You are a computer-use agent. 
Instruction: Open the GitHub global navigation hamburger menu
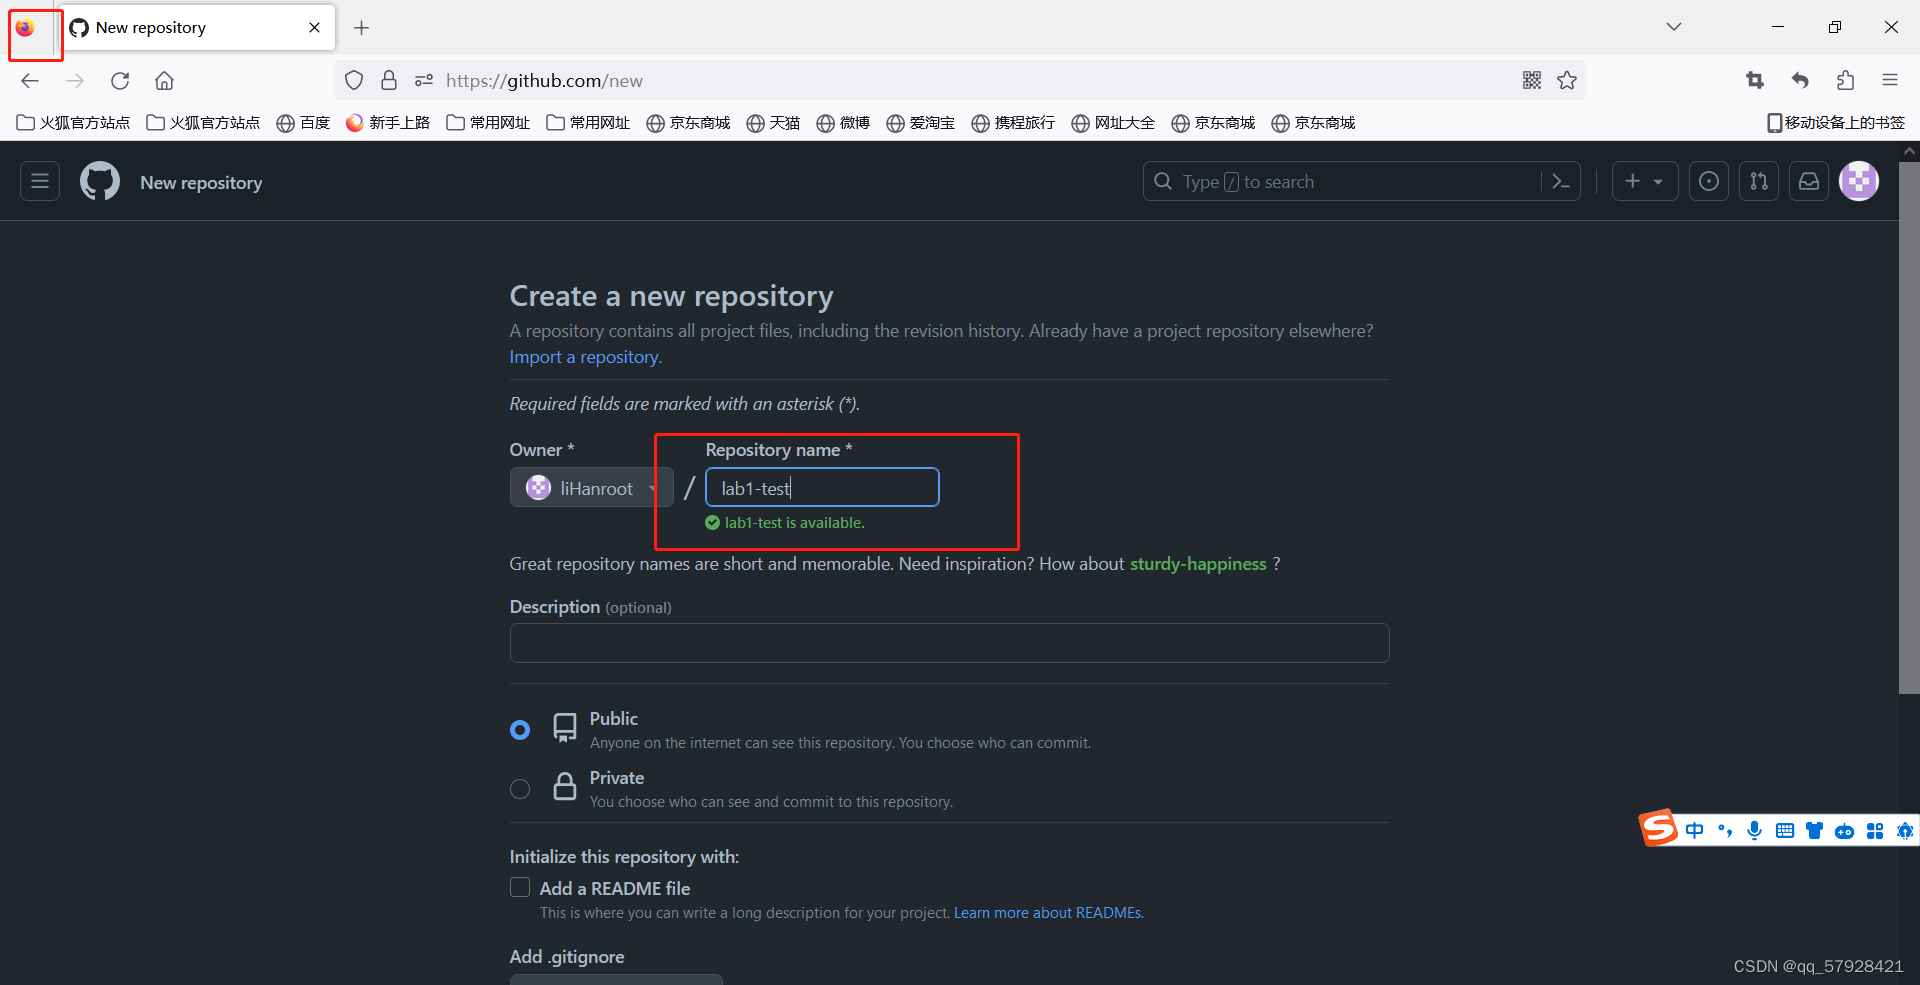click(39, 181)
